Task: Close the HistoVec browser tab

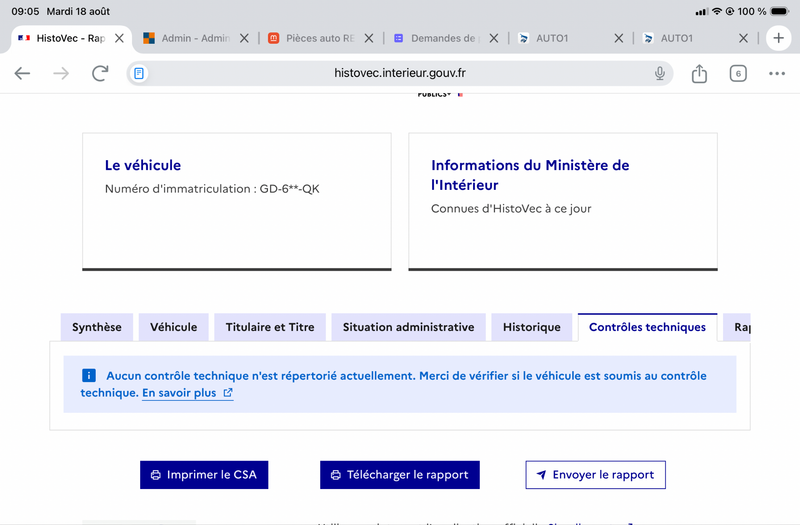Action: pyautogui.click(x=119, y=38)
